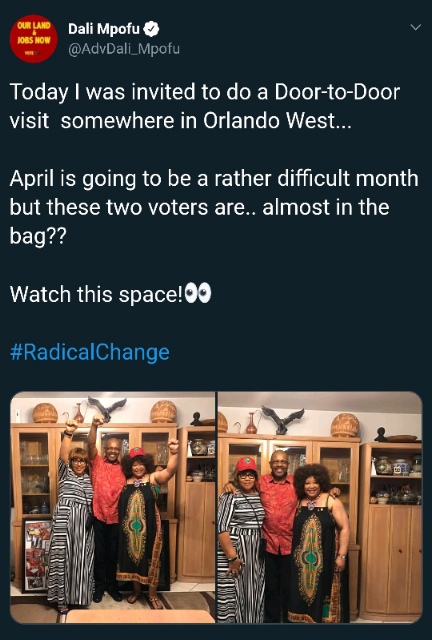The height and width of the screenshot is (640, 432).
Task: Open the @AdvDali_Mpofu handle
Action: [124, 49]
